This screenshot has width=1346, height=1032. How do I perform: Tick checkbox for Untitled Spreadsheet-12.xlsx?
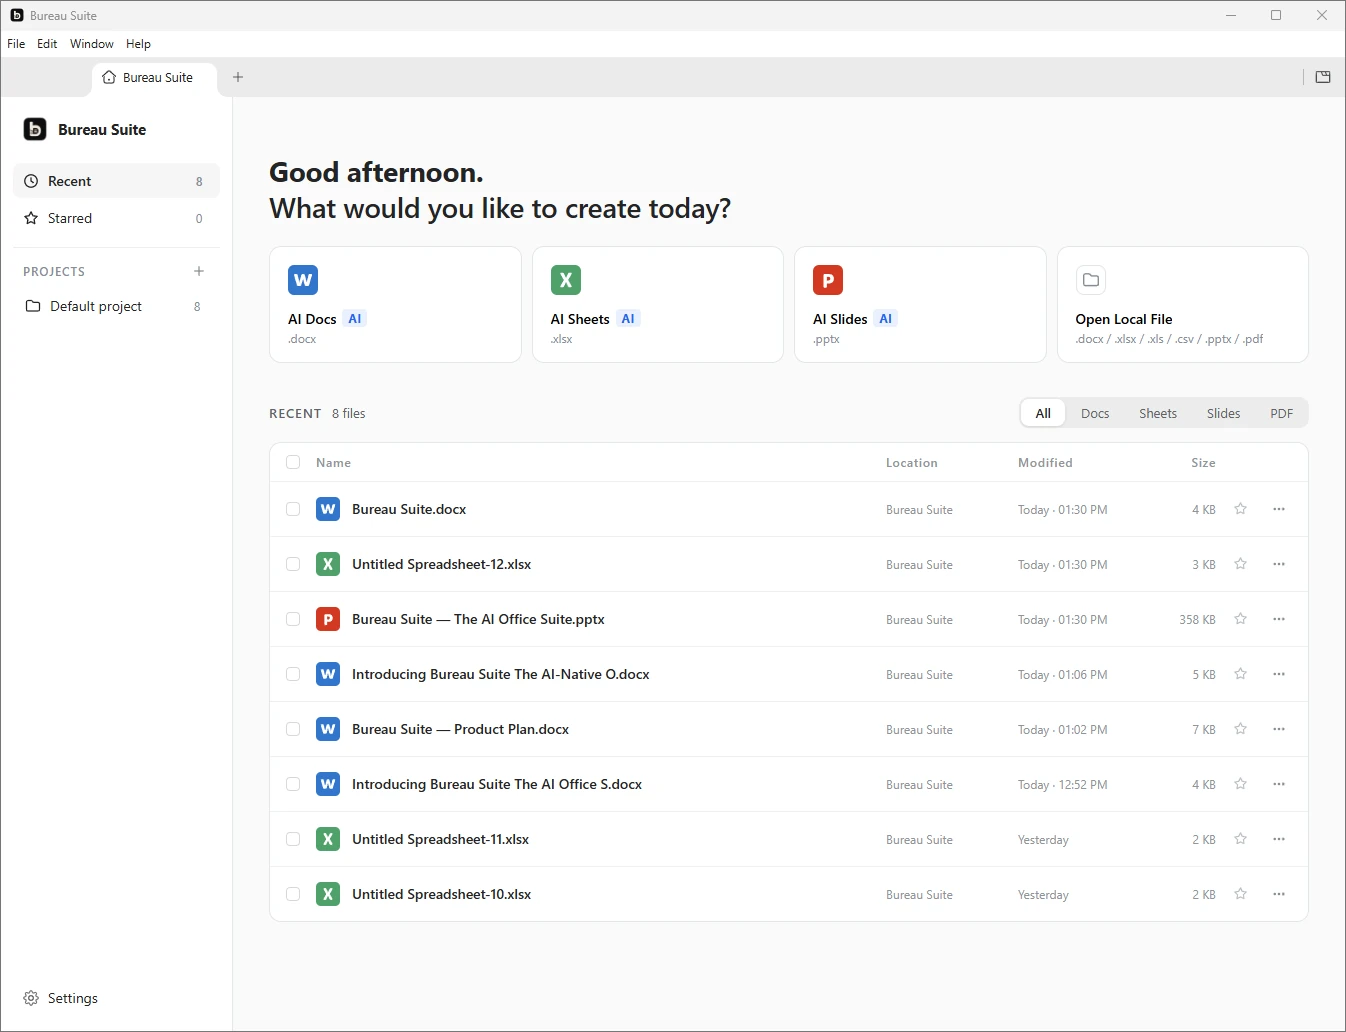click(x=293, y=564)
